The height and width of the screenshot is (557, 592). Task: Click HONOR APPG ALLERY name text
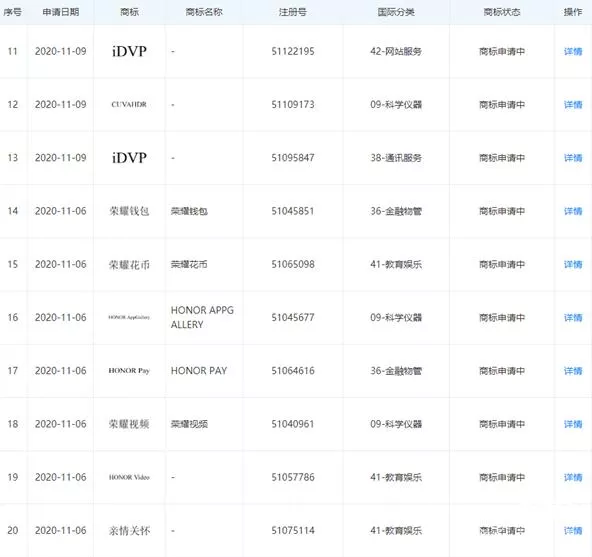(202, 317)
